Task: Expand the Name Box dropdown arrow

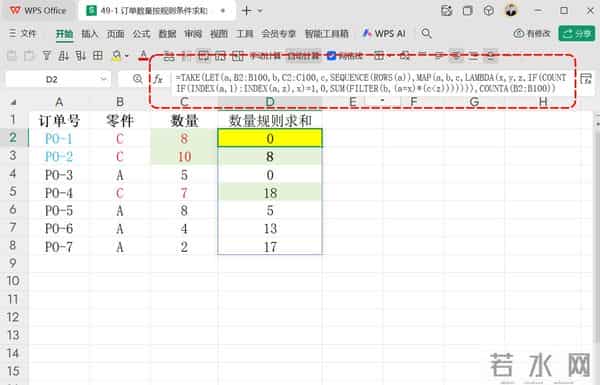Action: point(103,79)
